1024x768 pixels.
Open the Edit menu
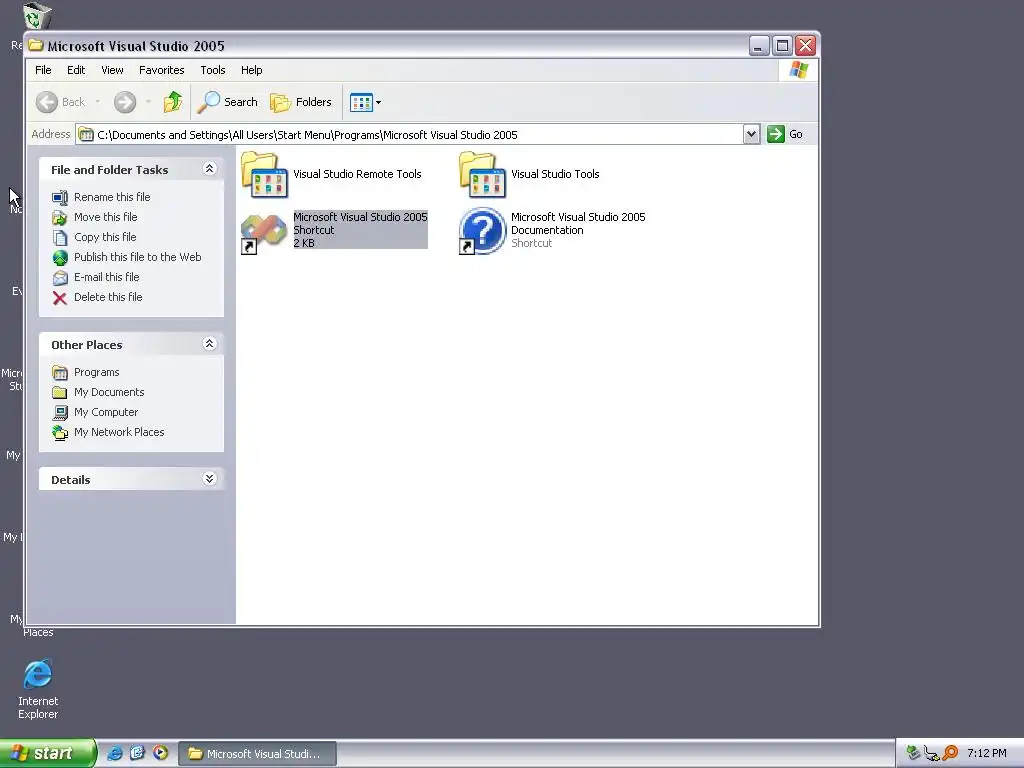[76, 70]
